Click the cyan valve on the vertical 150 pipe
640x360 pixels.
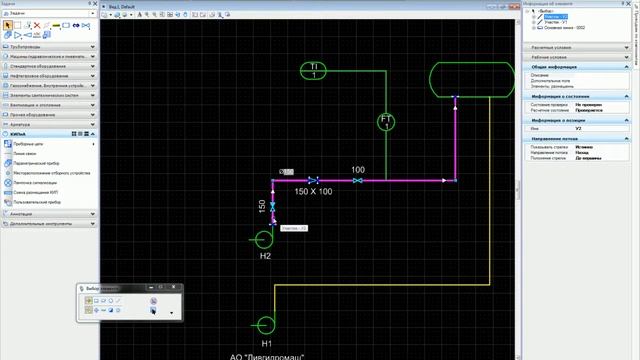point(273,207)
